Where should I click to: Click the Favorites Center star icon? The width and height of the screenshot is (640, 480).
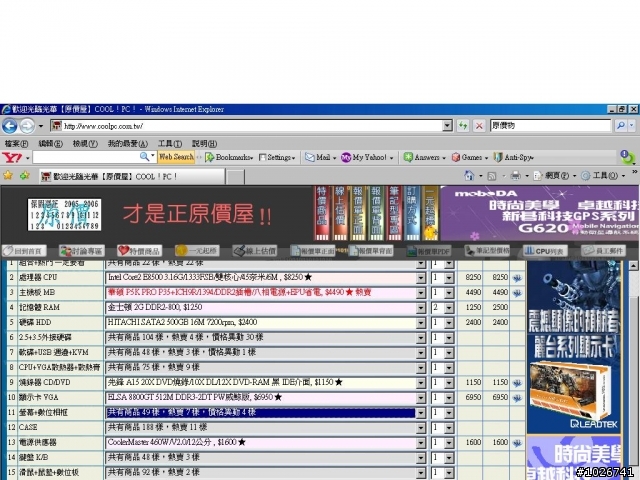click(x=8, y=176)
